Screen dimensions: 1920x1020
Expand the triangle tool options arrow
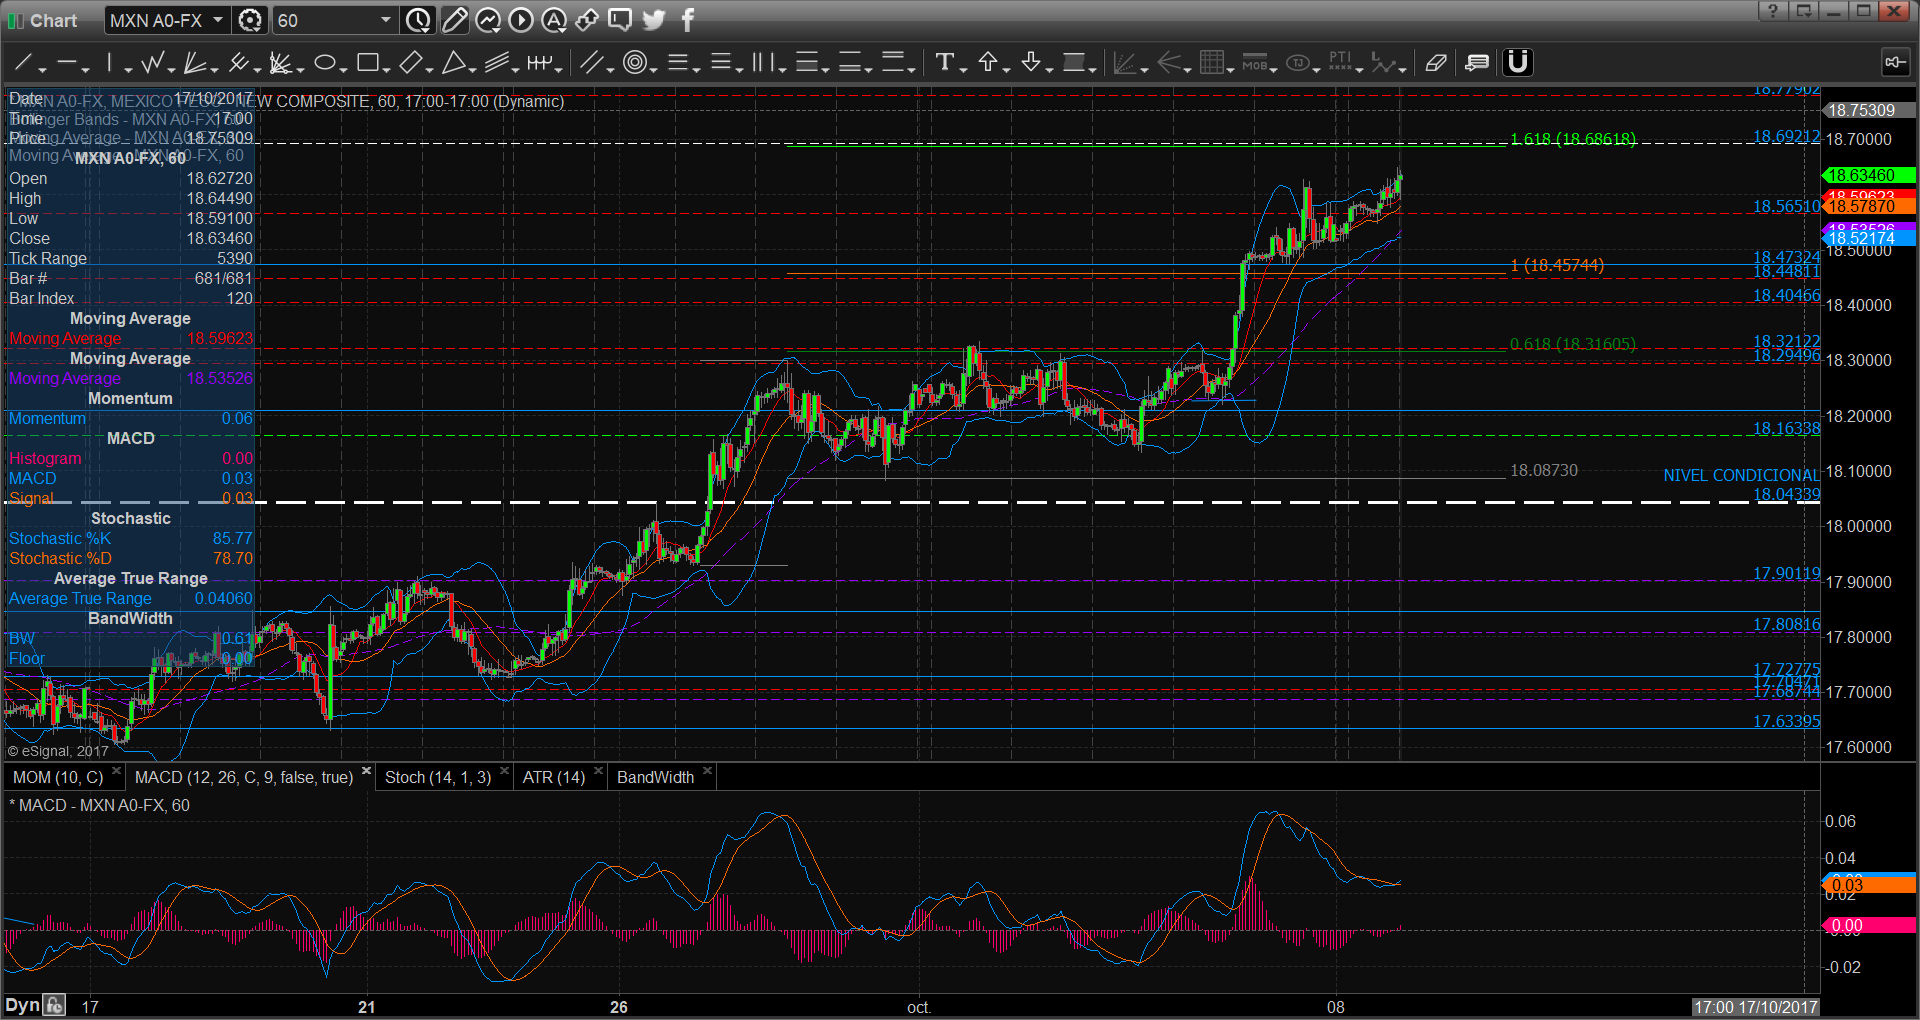[x=472, y=69]
